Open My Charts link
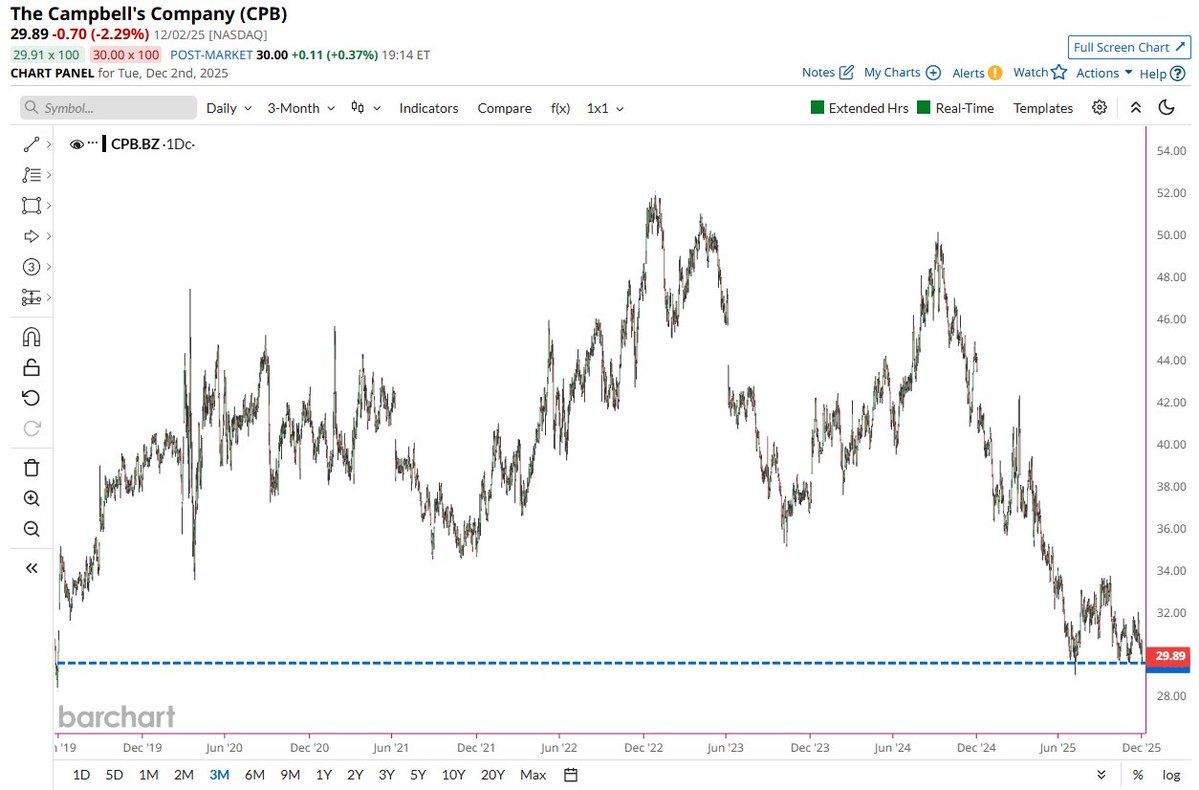This screenshot has width=1199, height=790. point(893,72)
